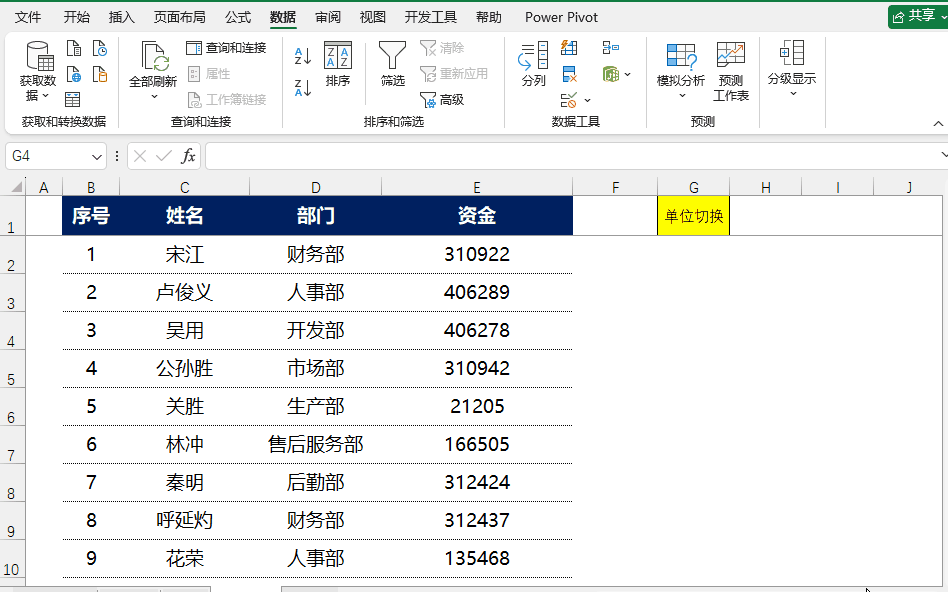Click the formula bar confirm checkmark
The width and height of the screenshot is (948, 592).
pos(164,157)
